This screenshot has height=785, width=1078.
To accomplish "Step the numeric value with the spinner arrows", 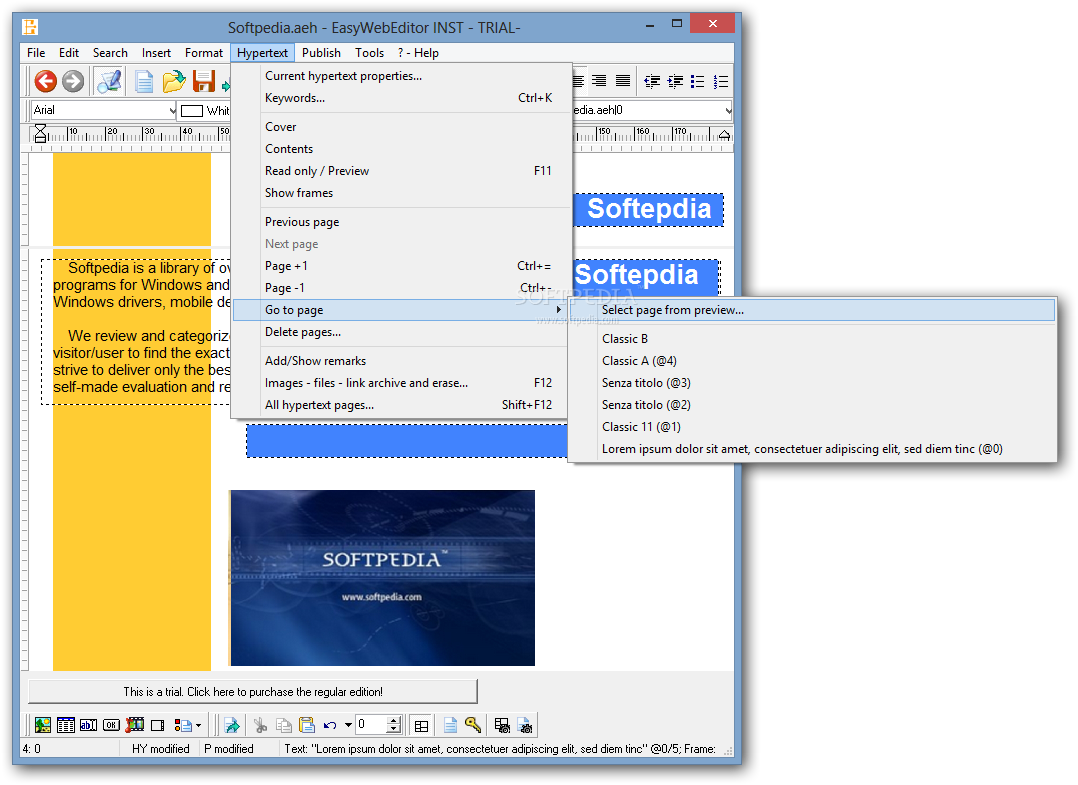I will point(394,725).
